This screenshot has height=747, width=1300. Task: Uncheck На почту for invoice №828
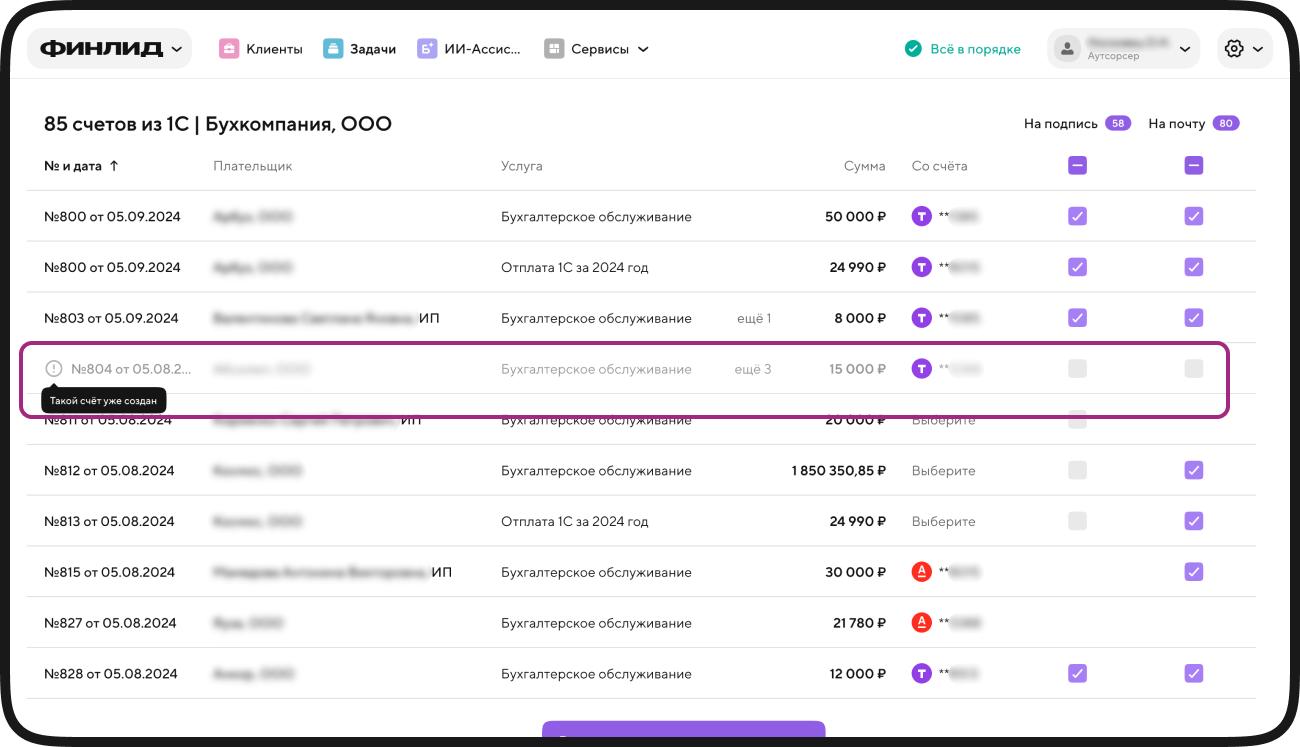click(1194, 674)
